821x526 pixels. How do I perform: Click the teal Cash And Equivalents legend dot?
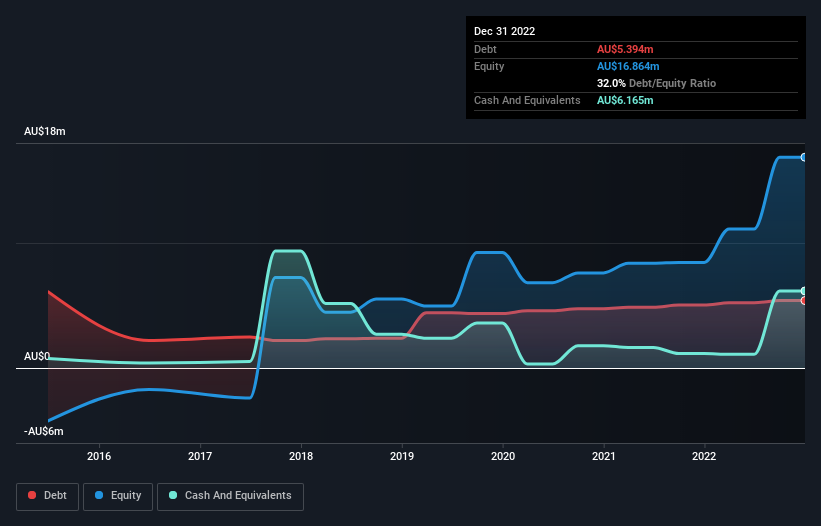[173, 495]
